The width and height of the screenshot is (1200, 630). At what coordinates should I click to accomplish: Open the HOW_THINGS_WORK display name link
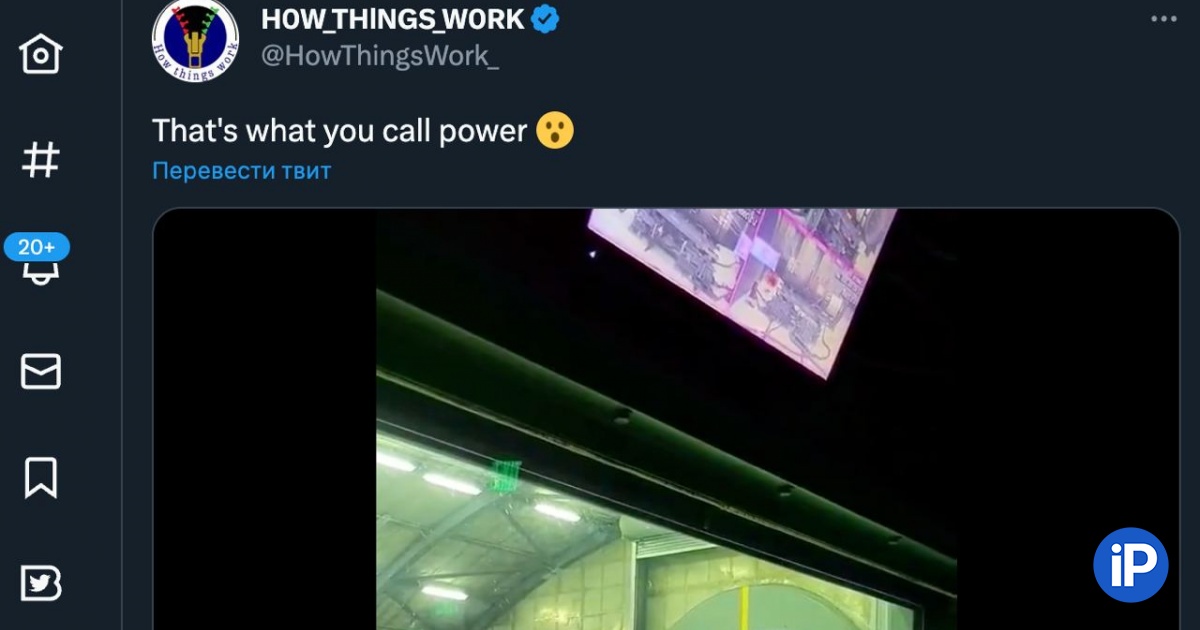[x=392, y=19]
